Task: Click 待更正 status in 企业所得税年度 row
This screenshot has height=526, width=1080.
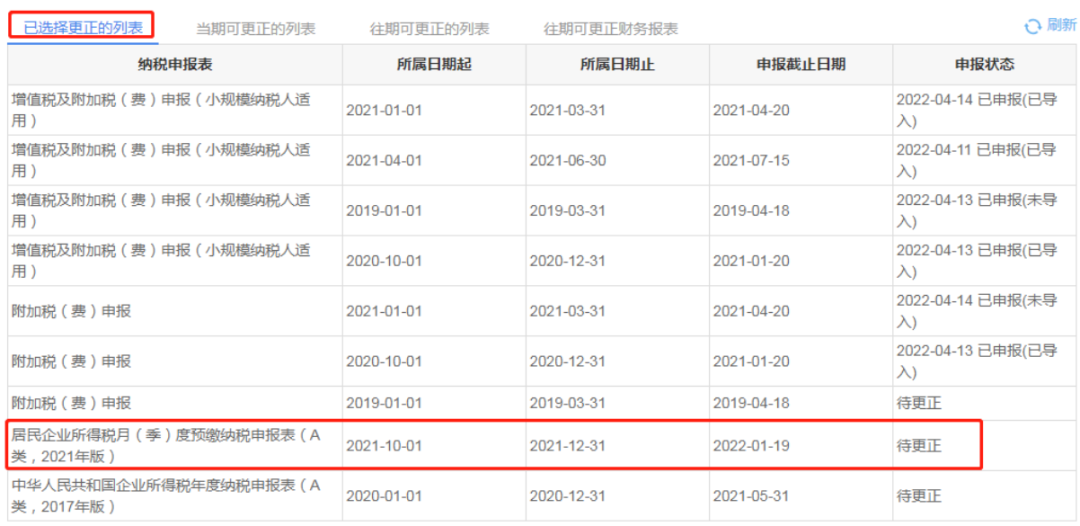Action: [919, 496]
